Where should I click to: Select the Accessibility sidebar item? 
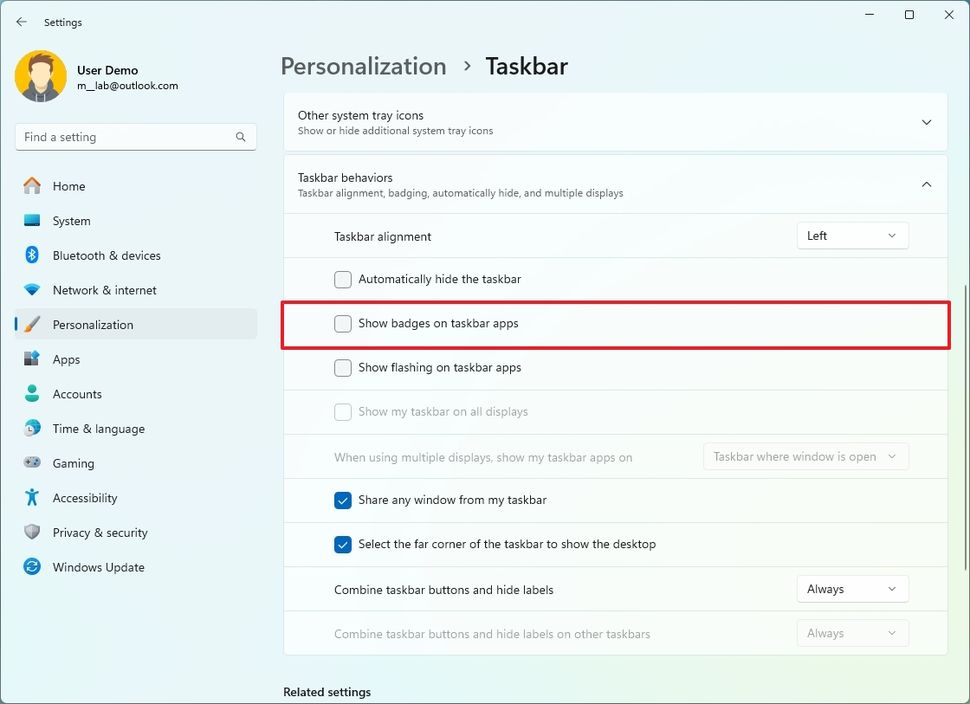coord(84,498)
